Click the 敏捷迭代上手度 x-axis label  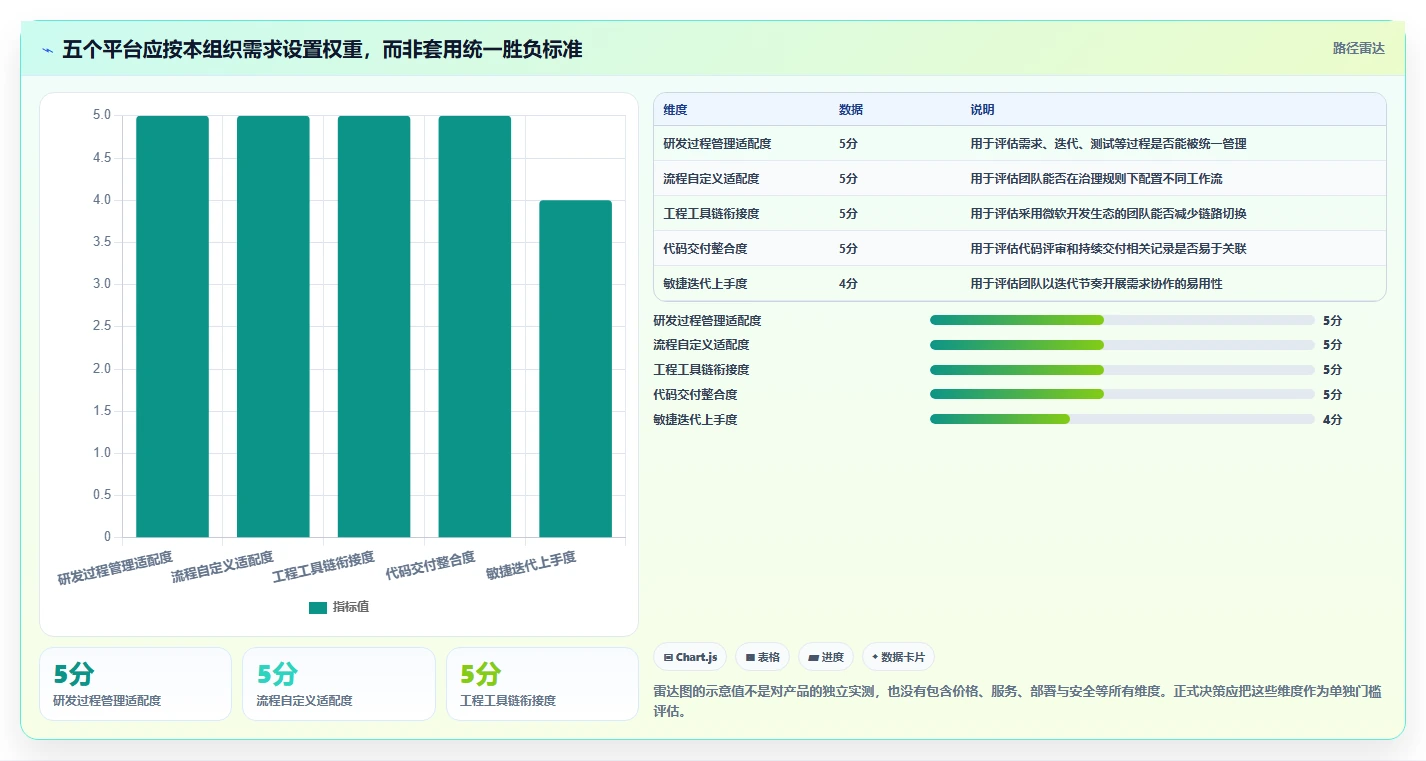point(531,565)
